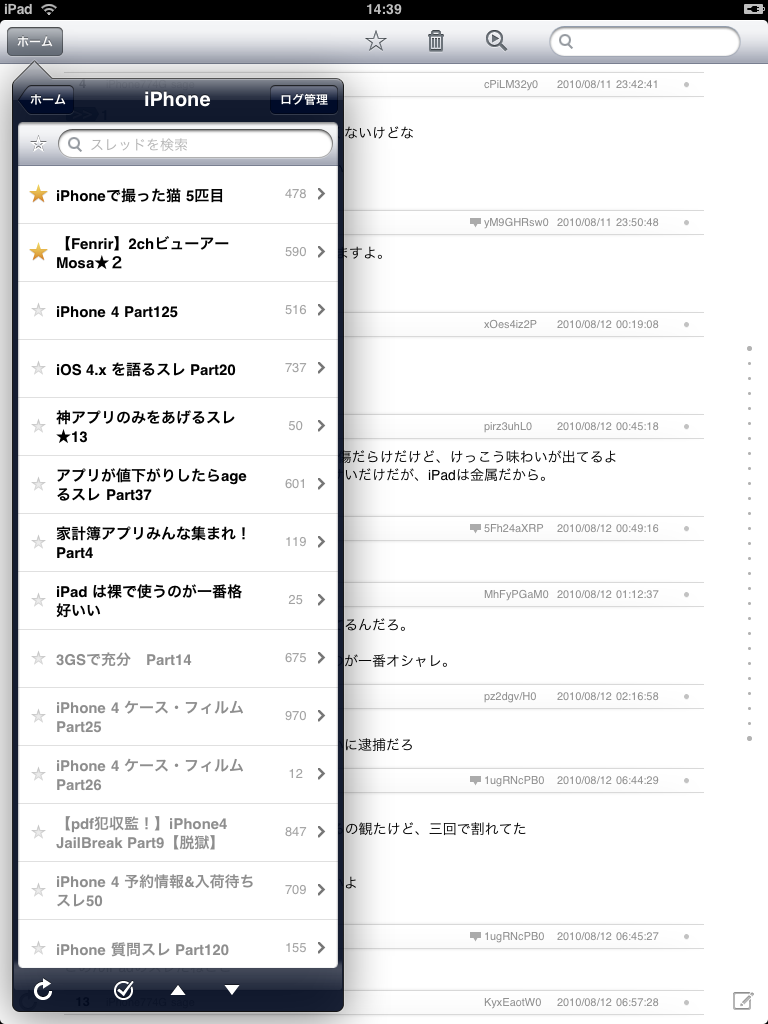Tap the reply bubble icon next to yM9GHRsw0
The width and height of the screenshot is (768, 1024).
pos(475,223)
